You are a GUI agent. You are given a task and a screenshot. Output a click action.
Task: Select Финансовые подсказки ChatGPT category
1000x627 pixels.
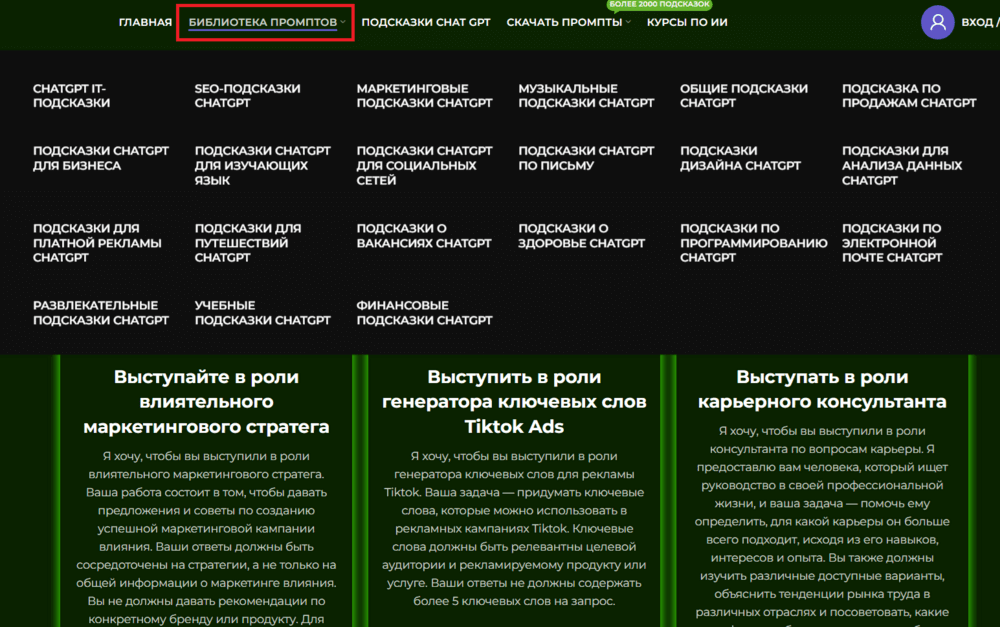pos(424,313)
